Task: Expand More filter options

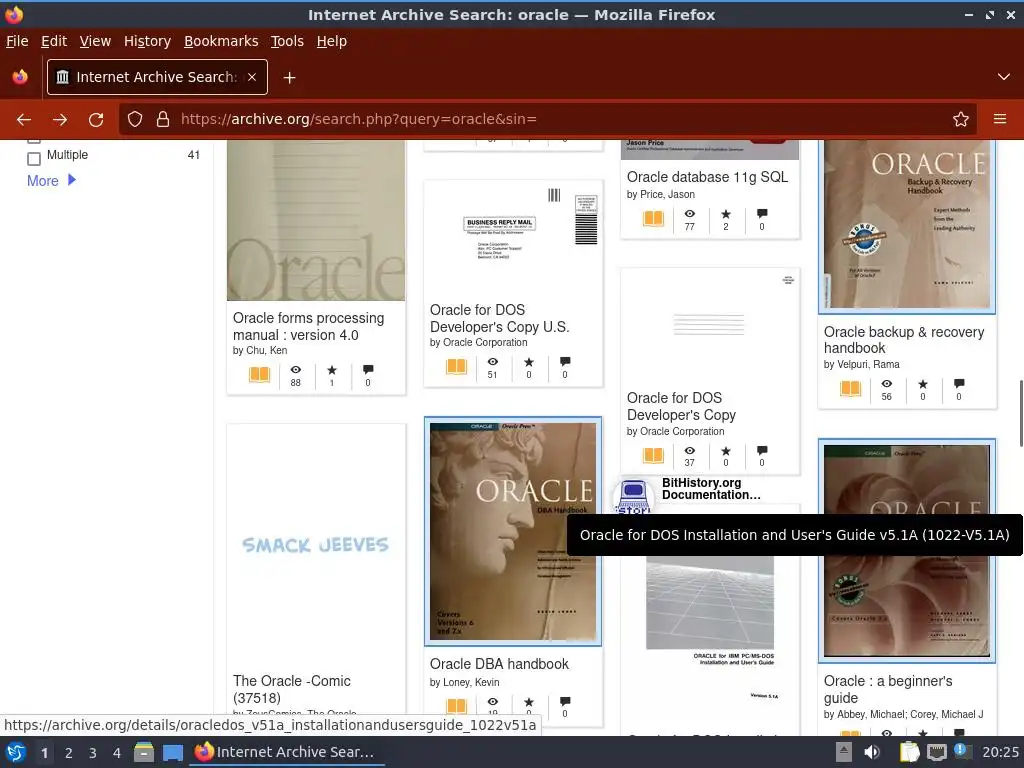Action: tap(52, 180)
